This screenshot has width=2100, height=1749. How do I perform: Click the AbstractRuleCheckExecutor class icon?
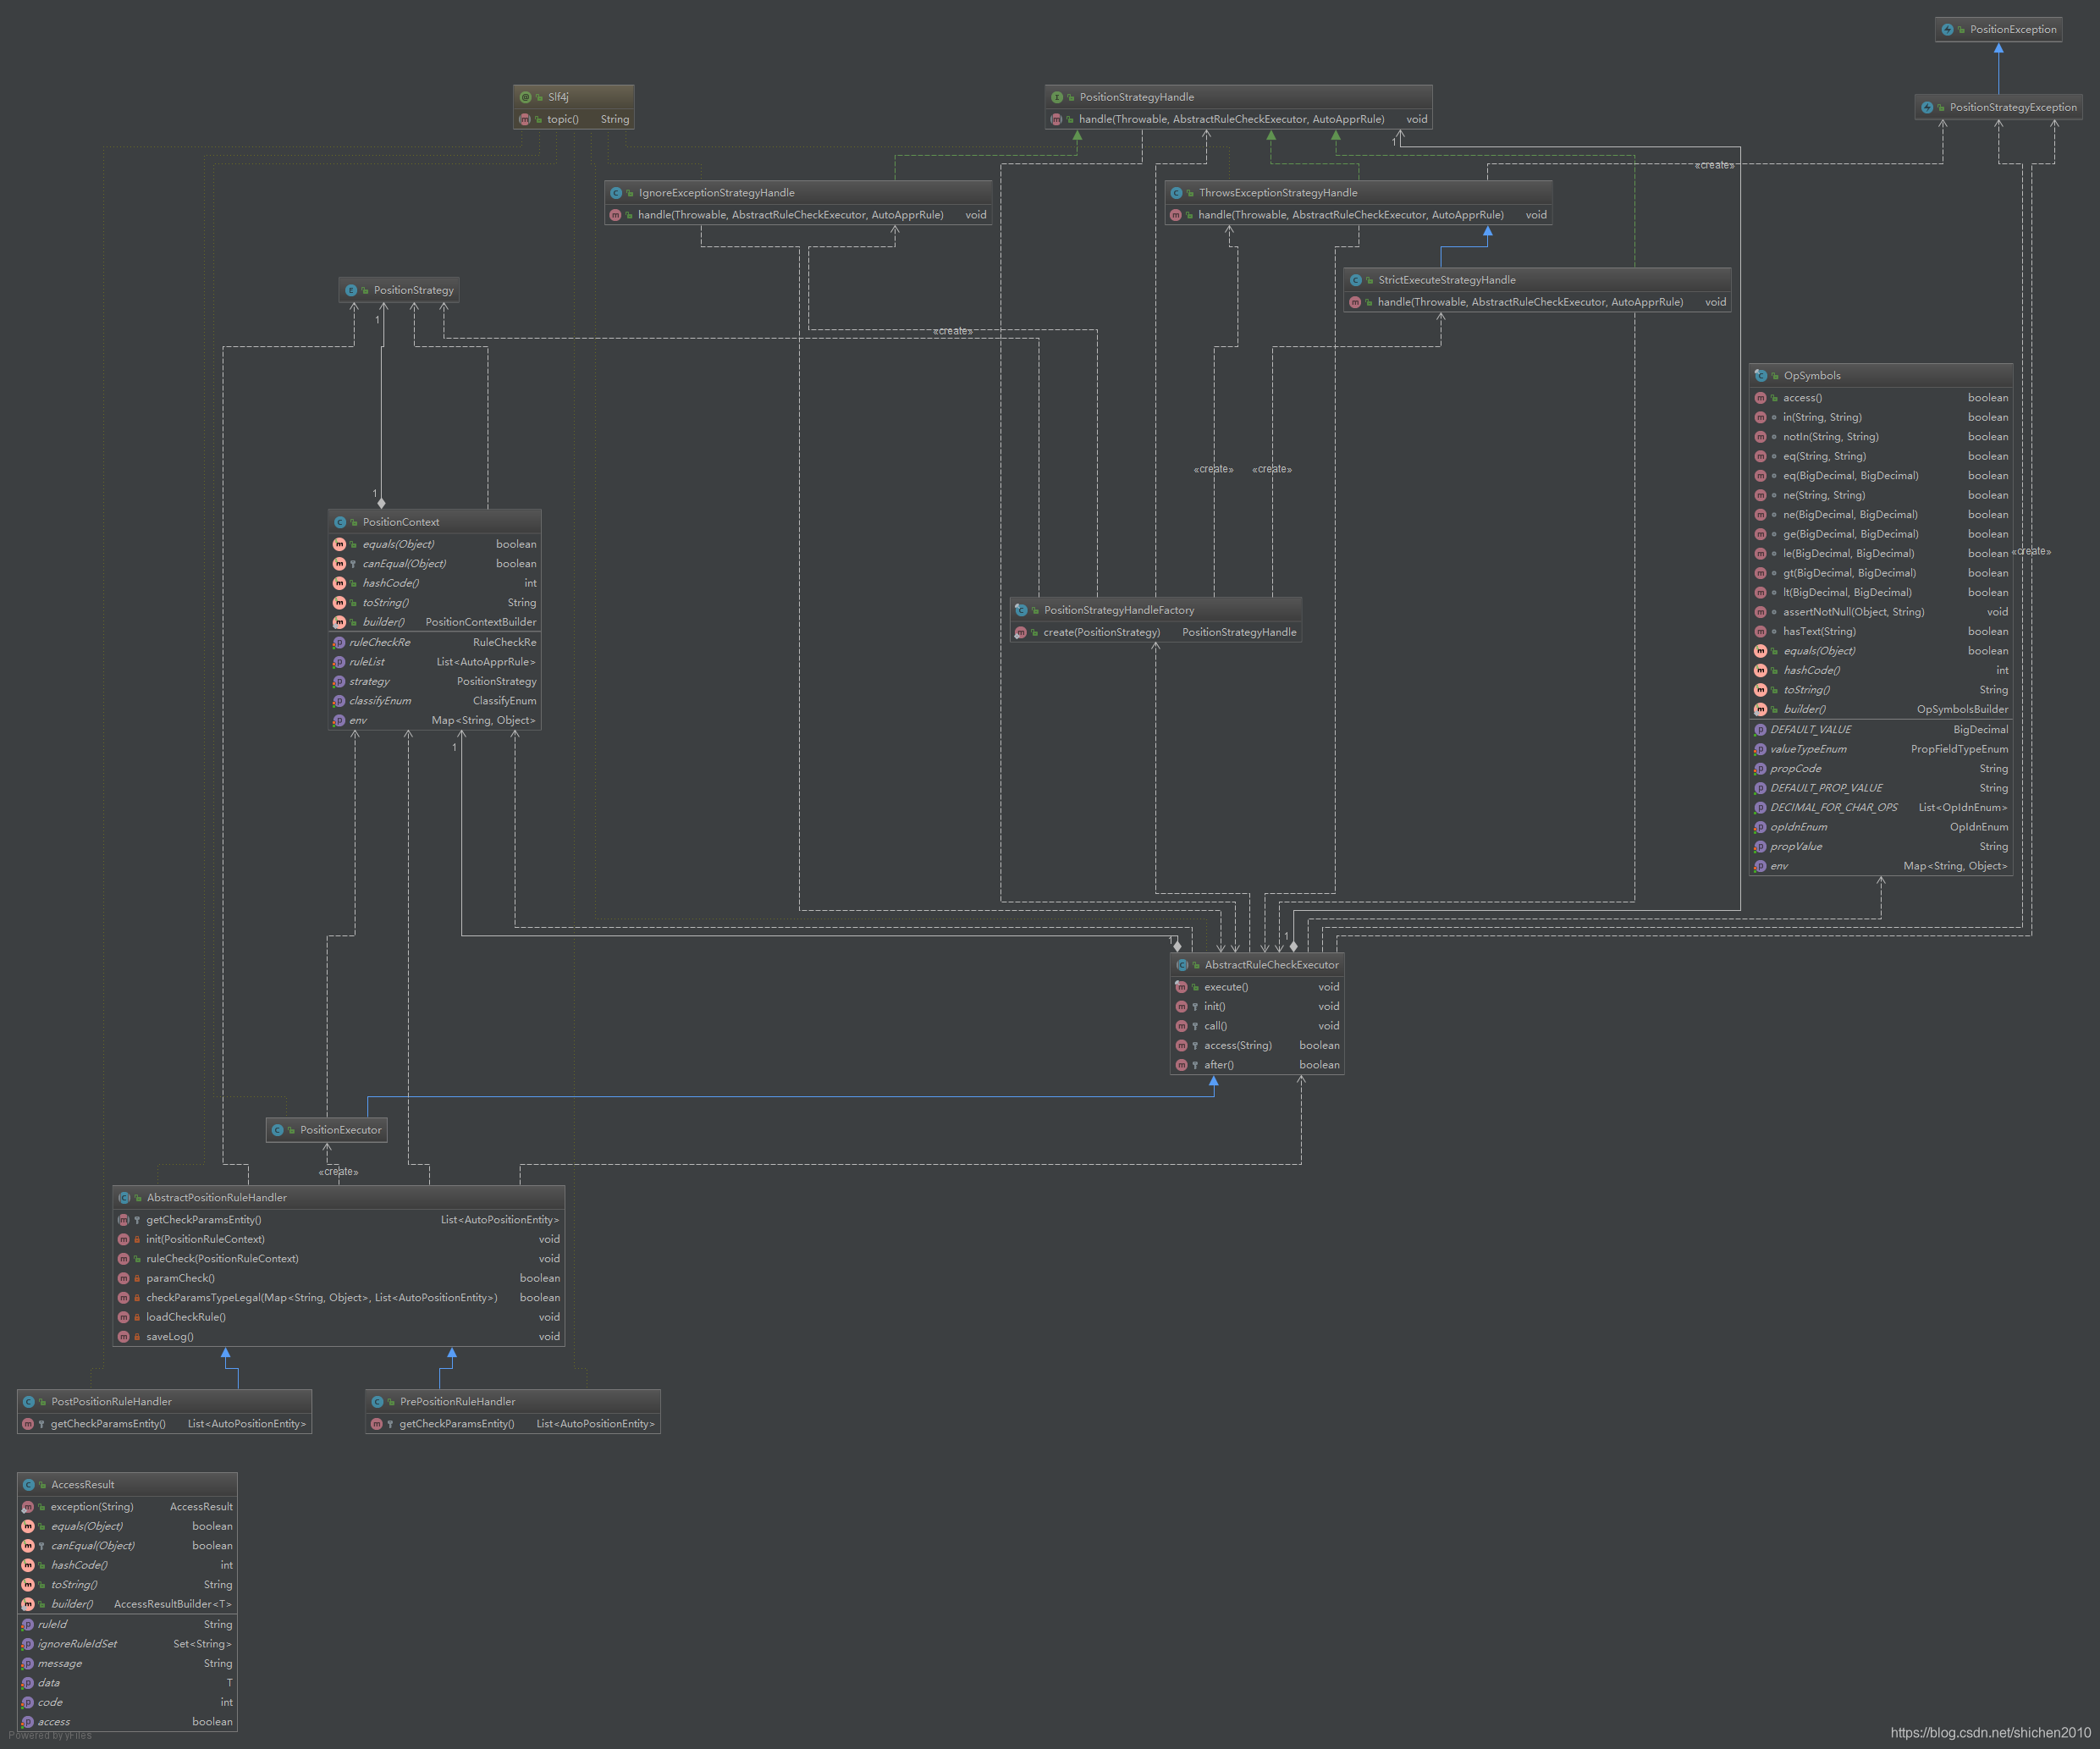pos(1182,965)
